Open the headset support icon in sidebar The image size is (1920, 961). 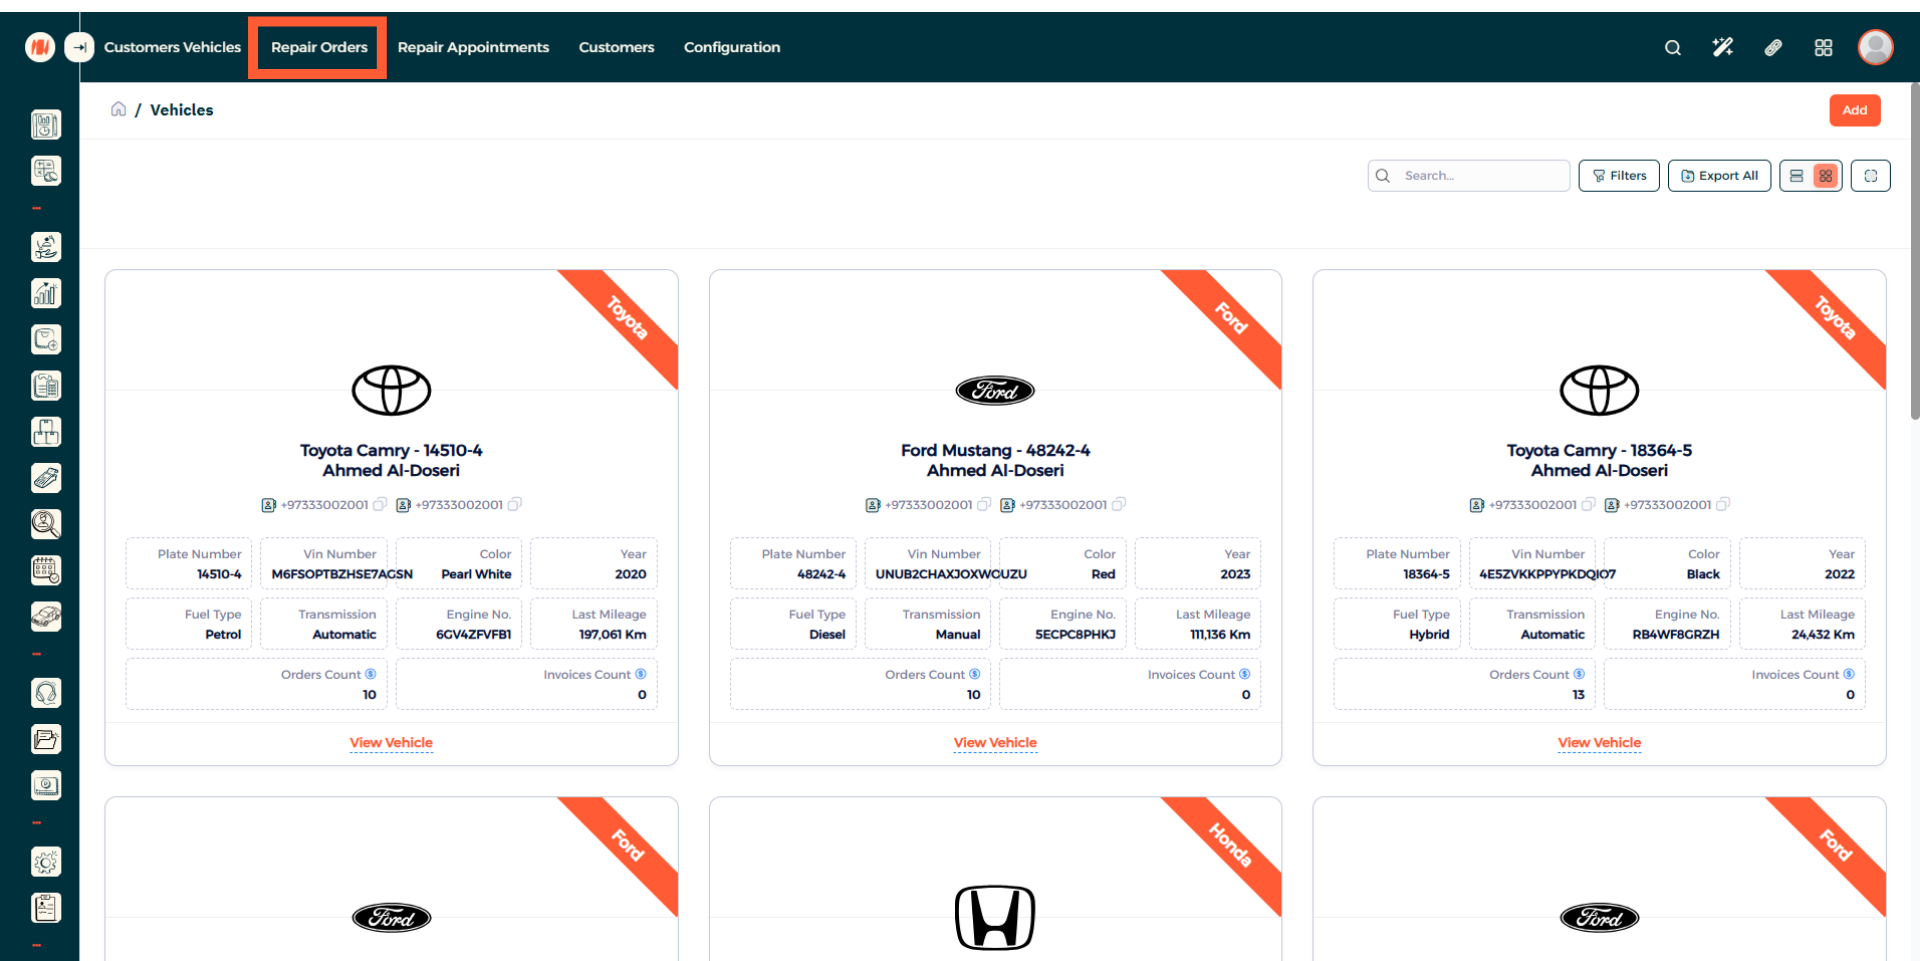[x=46, y=692]
